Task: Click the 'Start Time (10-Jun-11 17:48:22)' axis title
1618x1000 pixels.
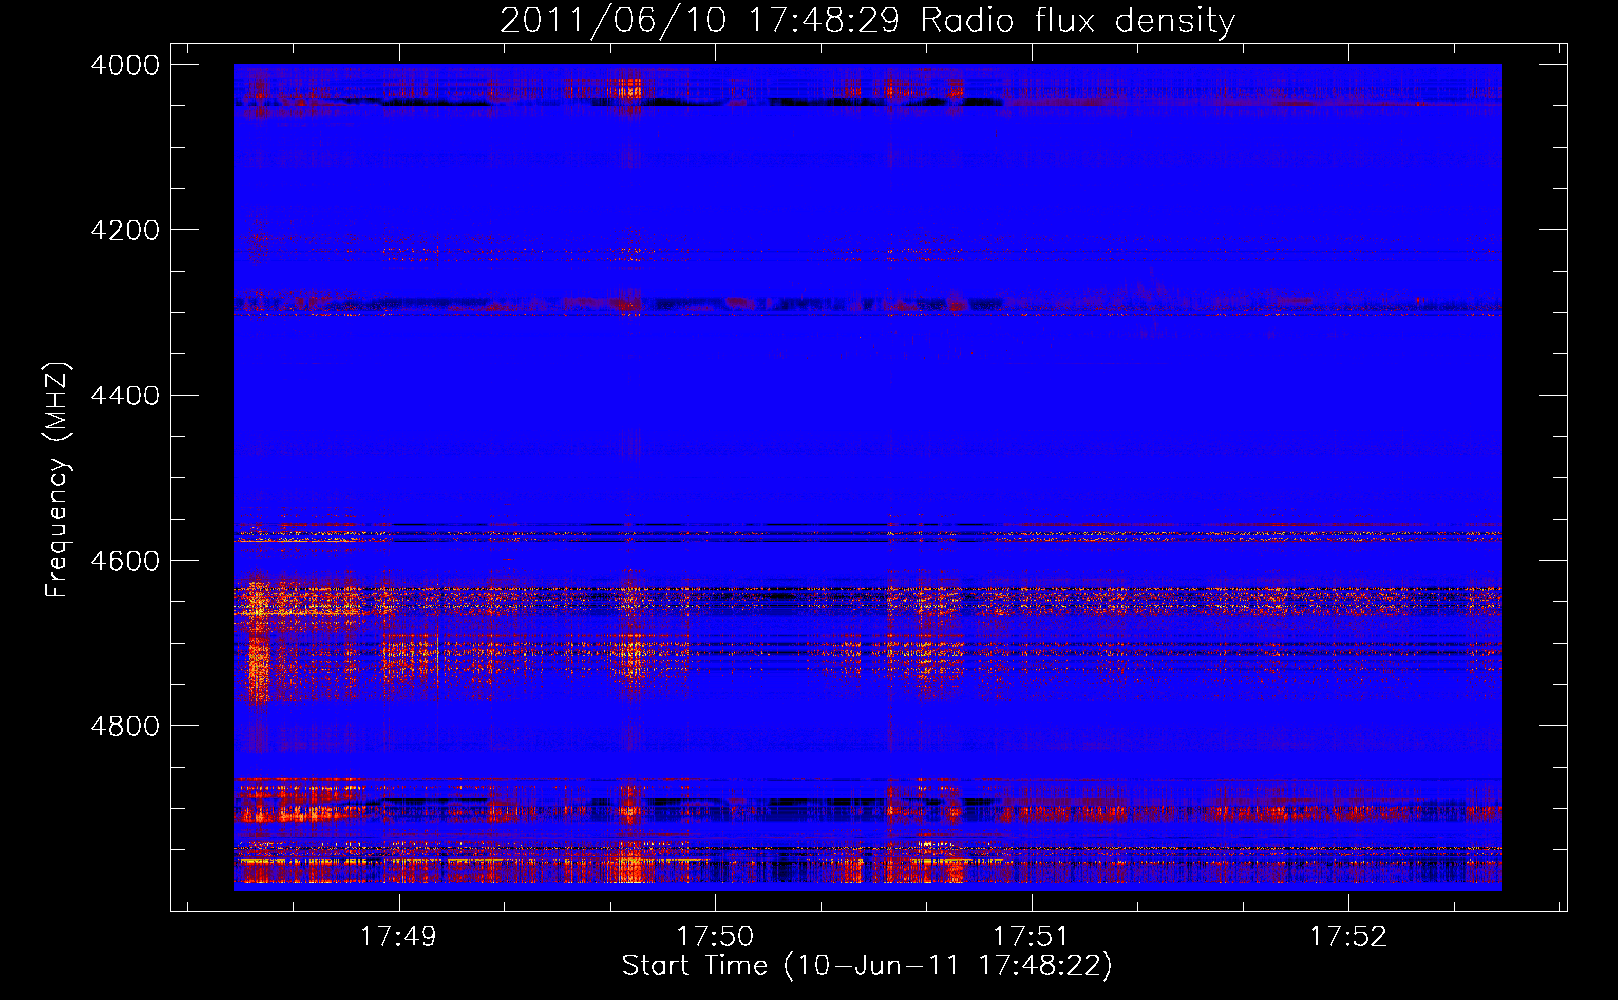Action: (867, 966)
